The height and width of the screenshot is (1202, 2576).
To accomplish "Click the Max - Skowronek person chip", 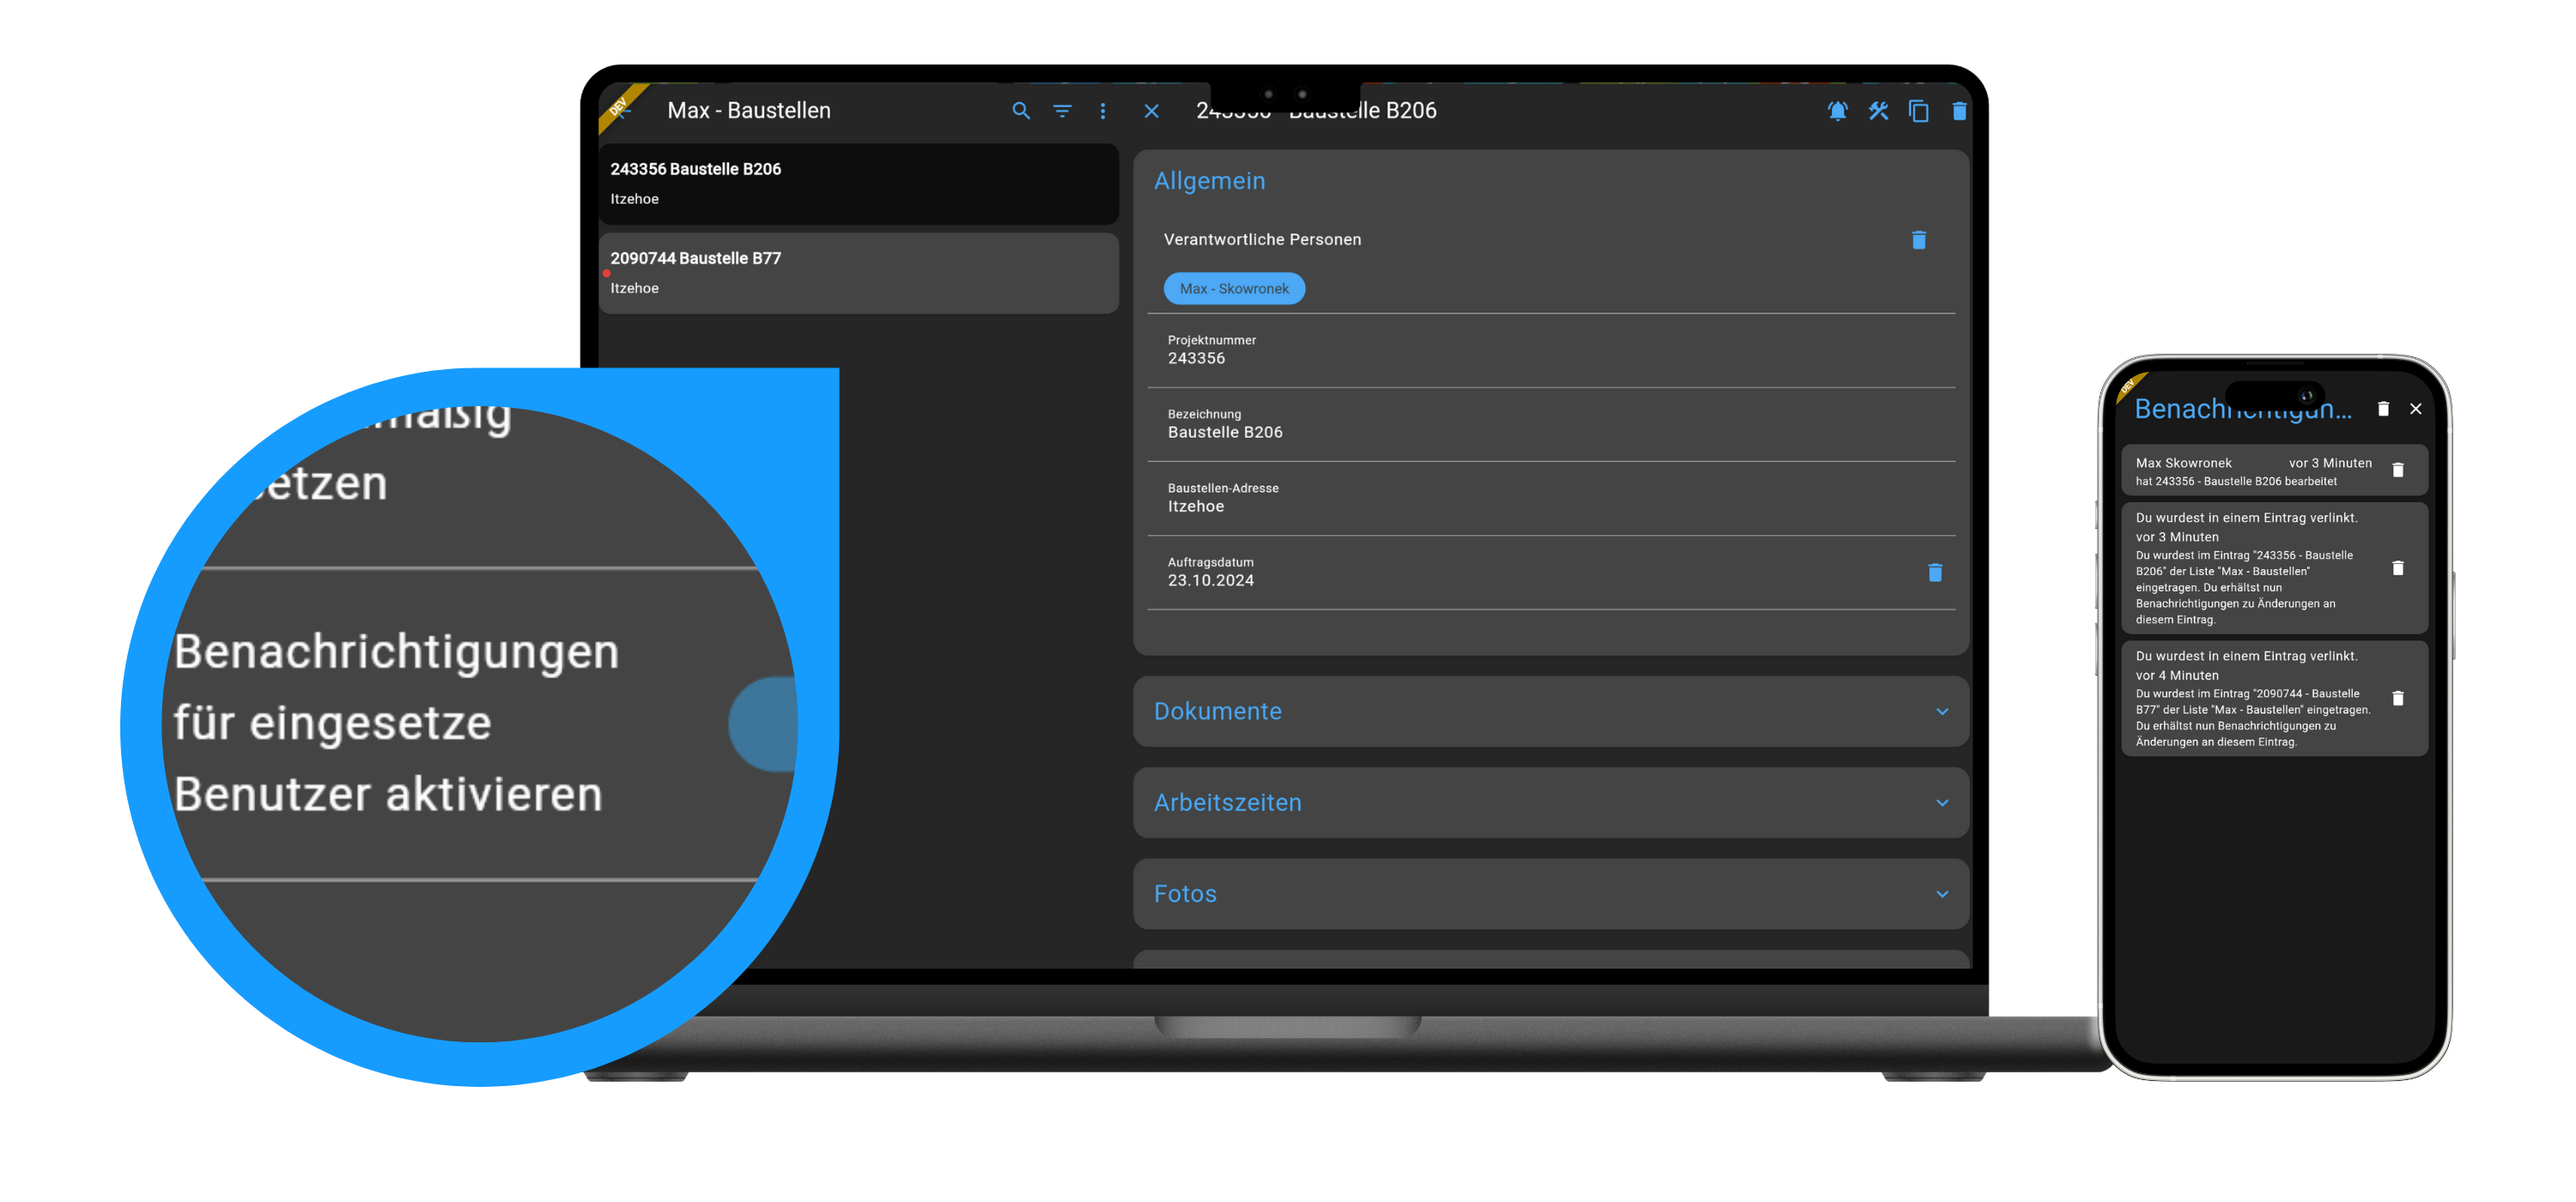I will coord(1234,289).
